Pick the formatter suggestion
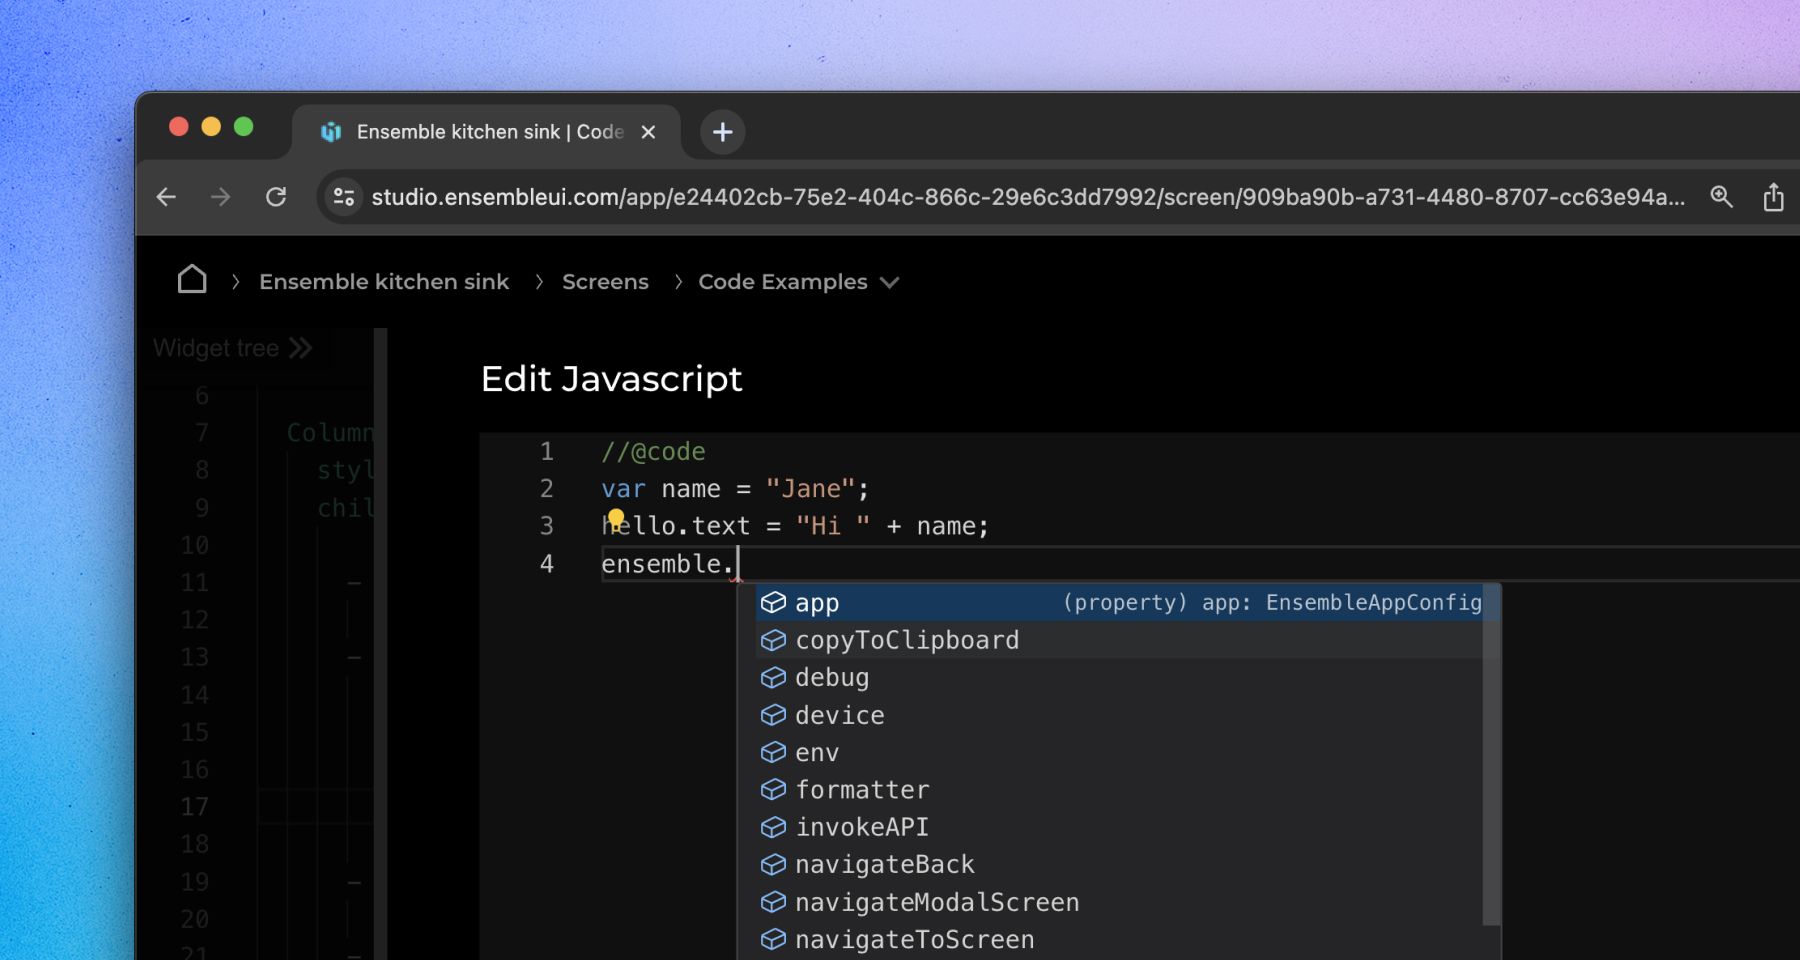The height and width of the screenshot is (960, 1800). coord(1120,790)
